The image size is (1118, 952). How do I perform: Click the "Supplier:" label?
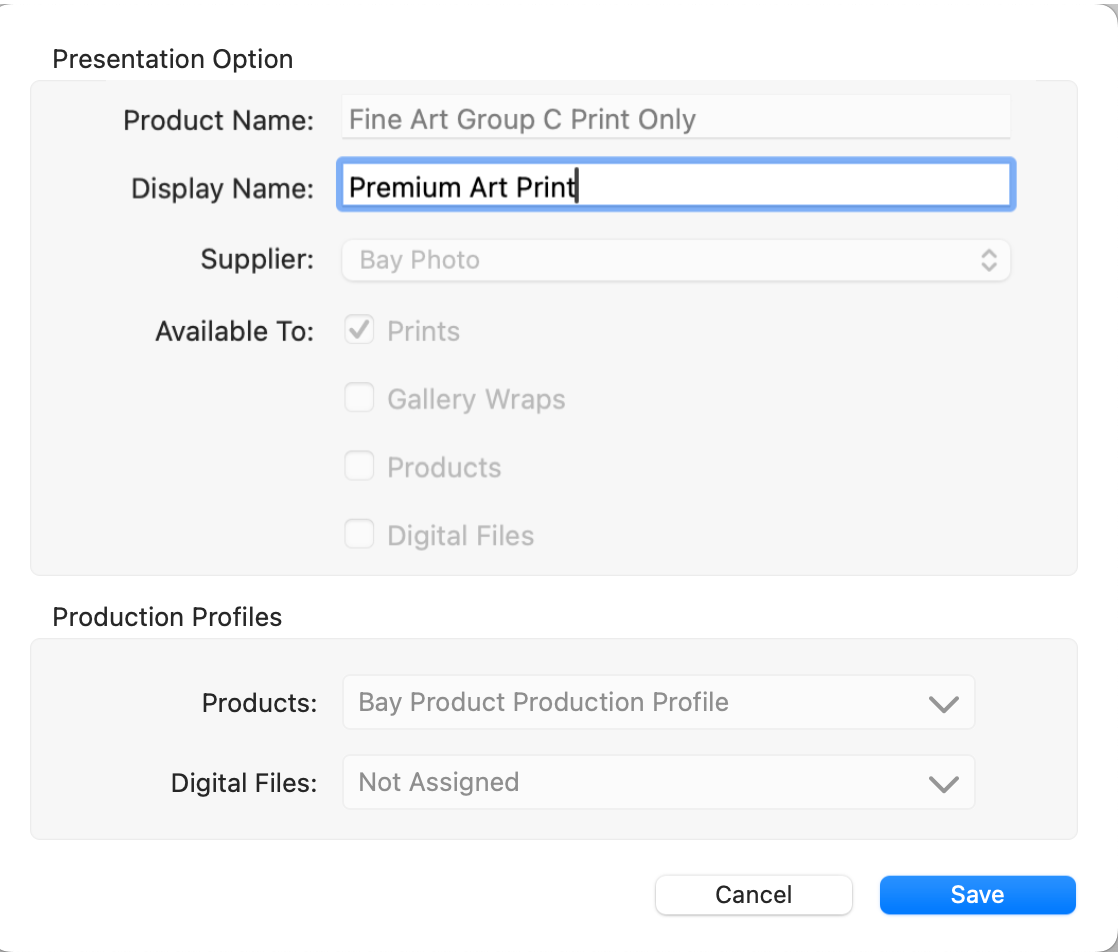click(x=257, y=260)
